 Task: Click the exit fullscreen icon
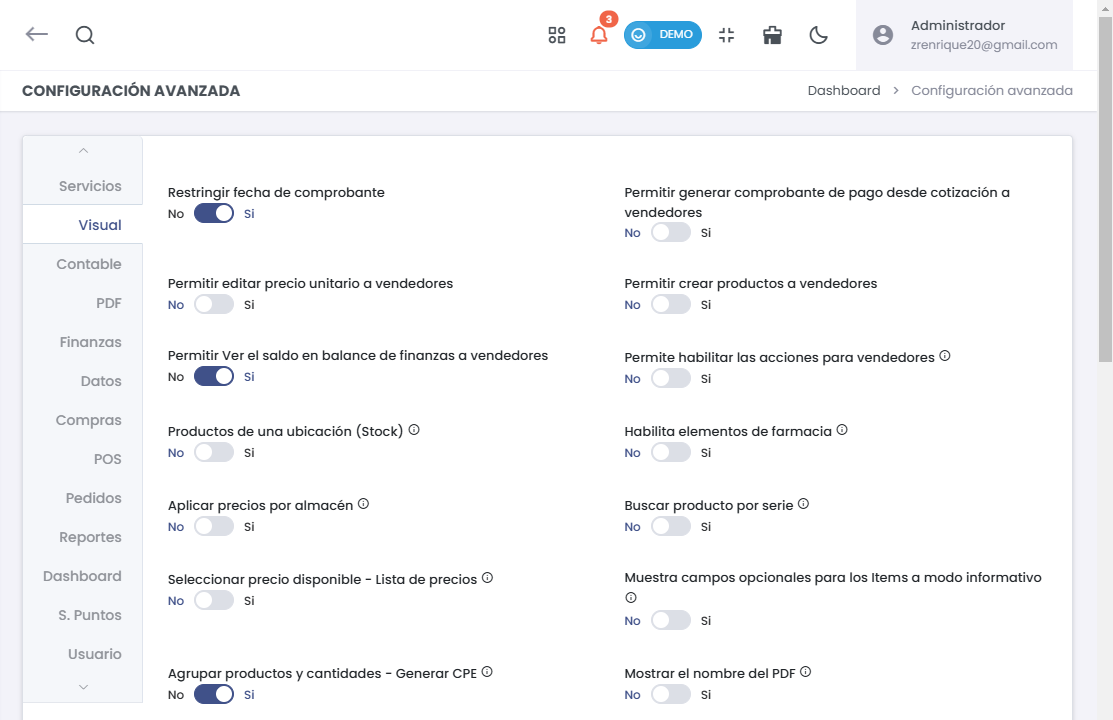tap(727, 35)
